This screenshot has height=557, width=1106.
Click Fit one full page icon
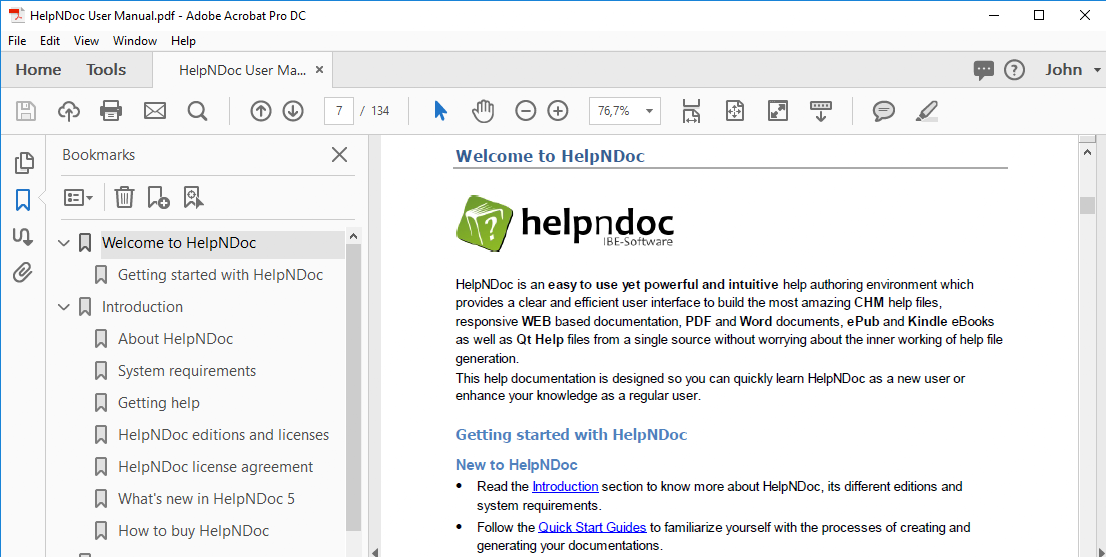click(735, 111)
